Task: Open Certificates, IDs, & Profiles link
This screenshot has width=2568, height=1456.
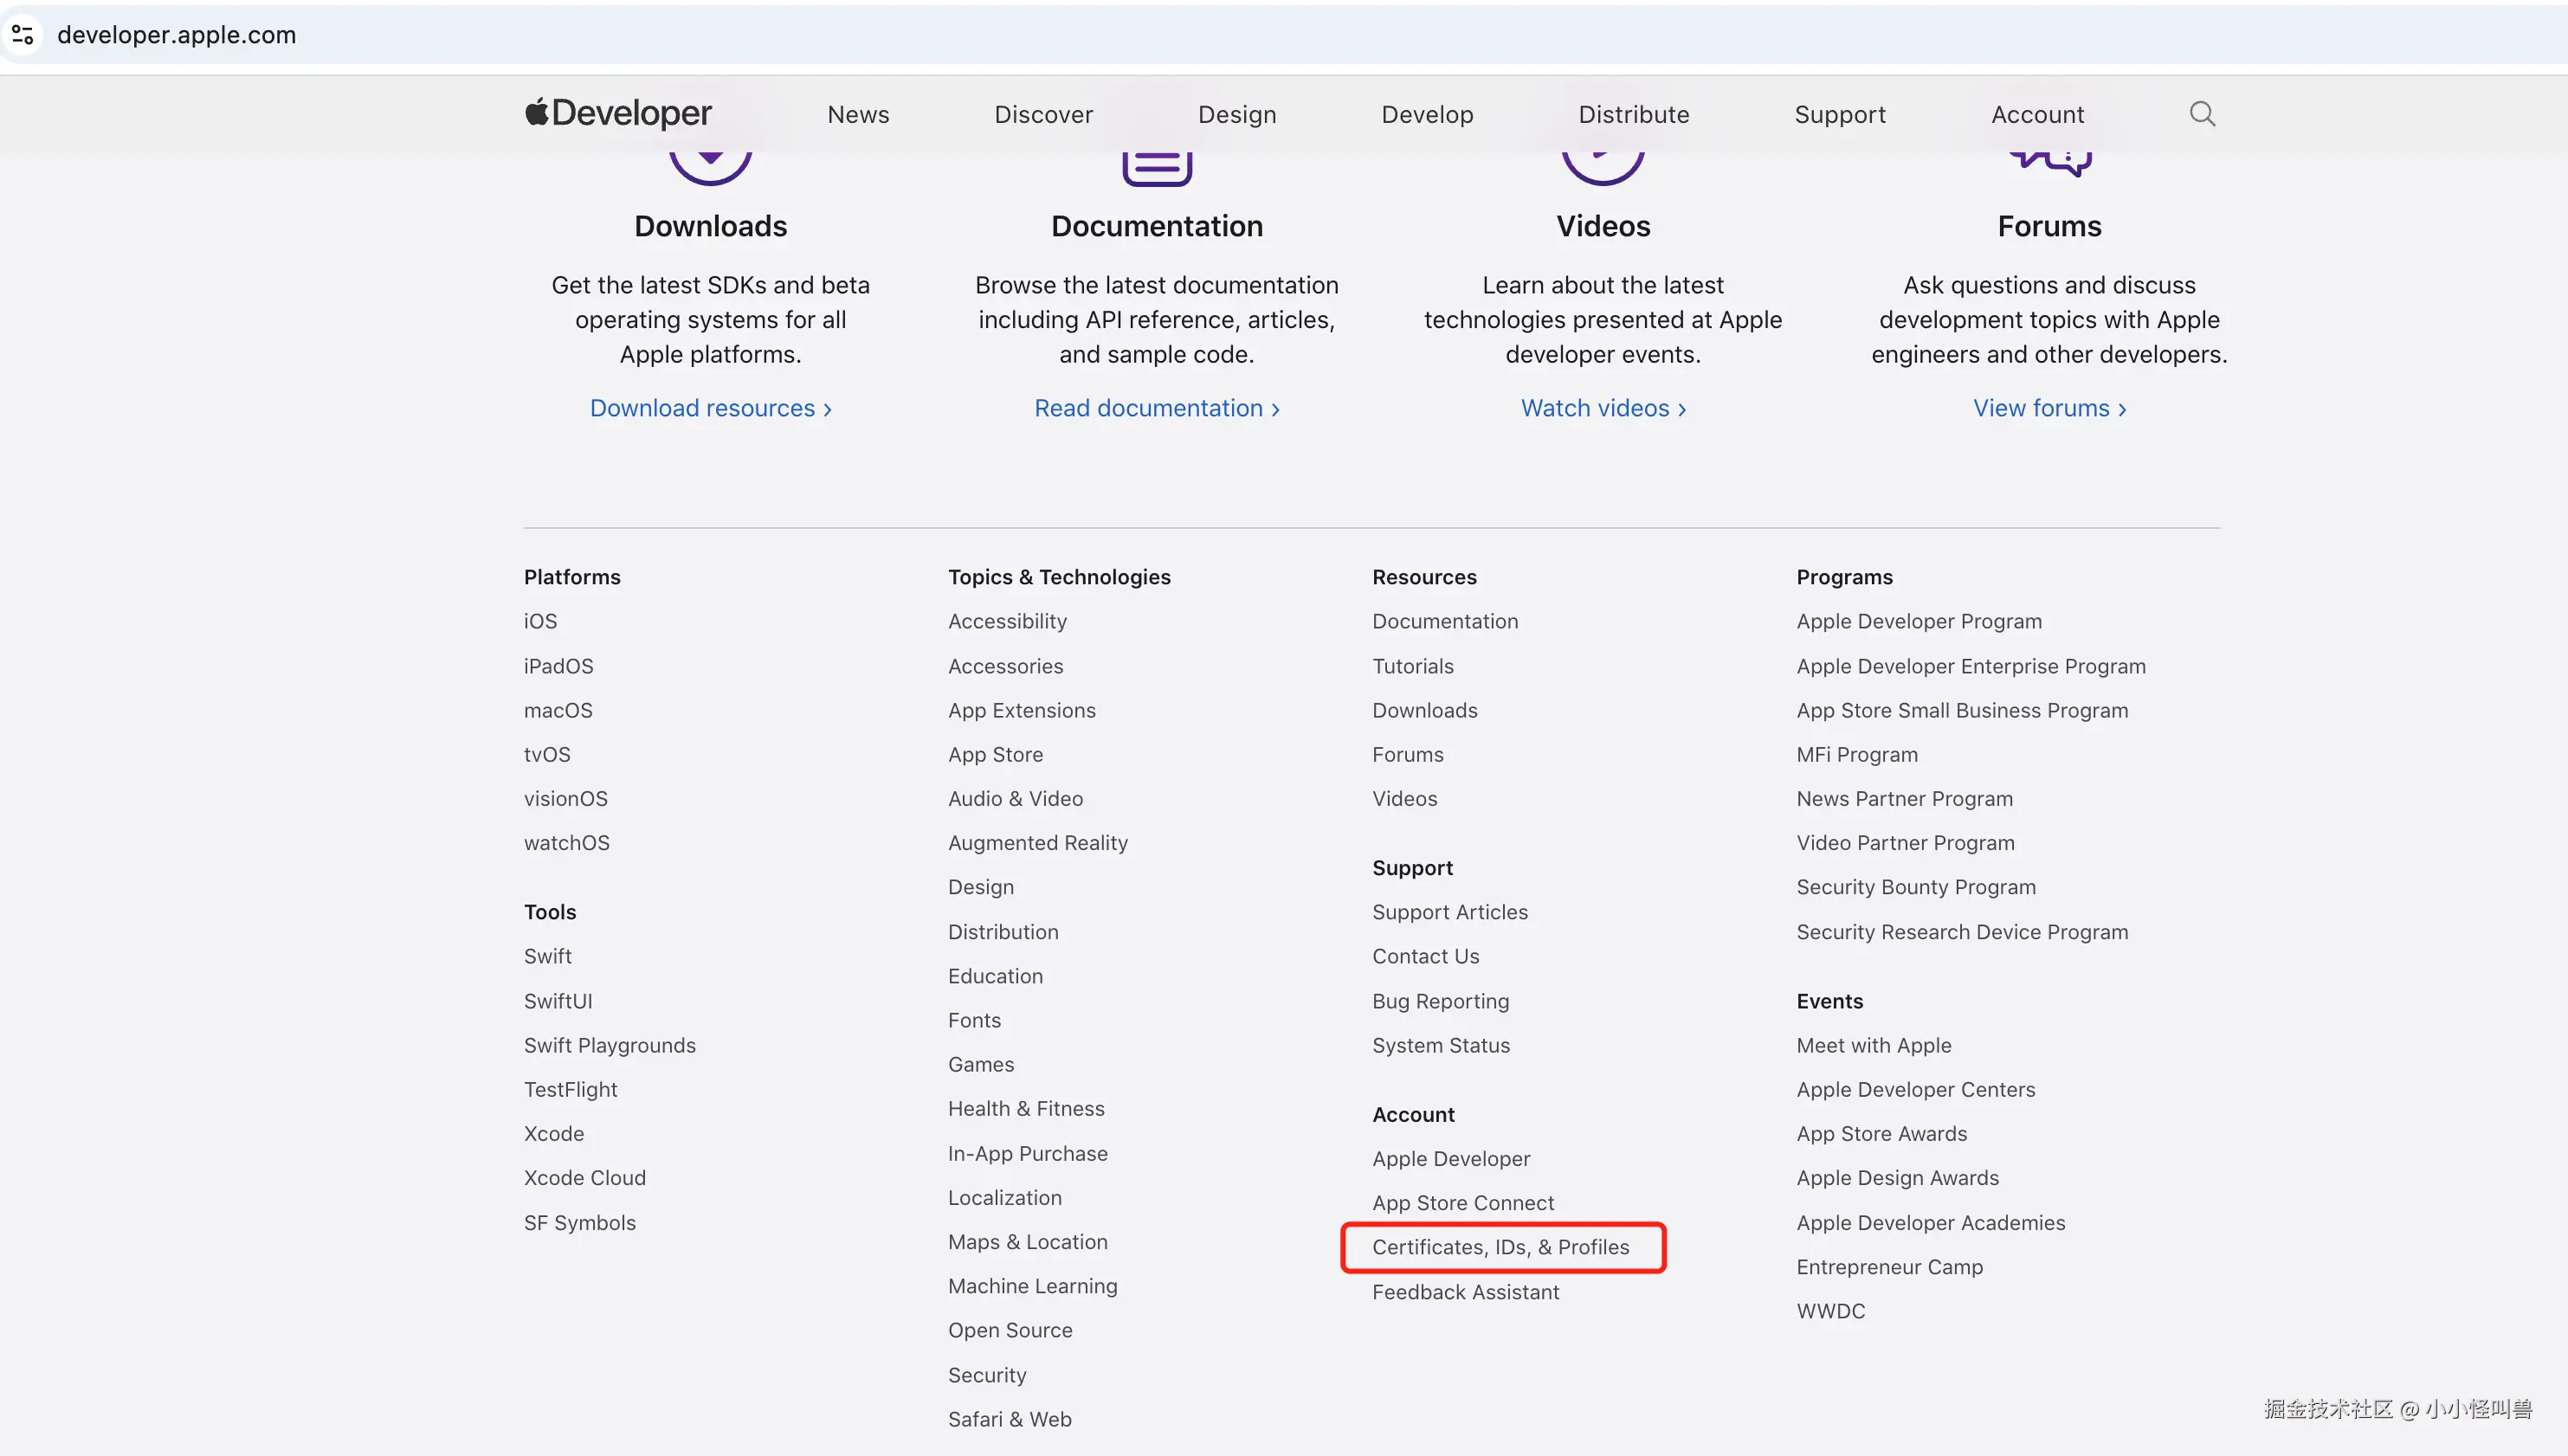Action: [x=1500, y=1247]
